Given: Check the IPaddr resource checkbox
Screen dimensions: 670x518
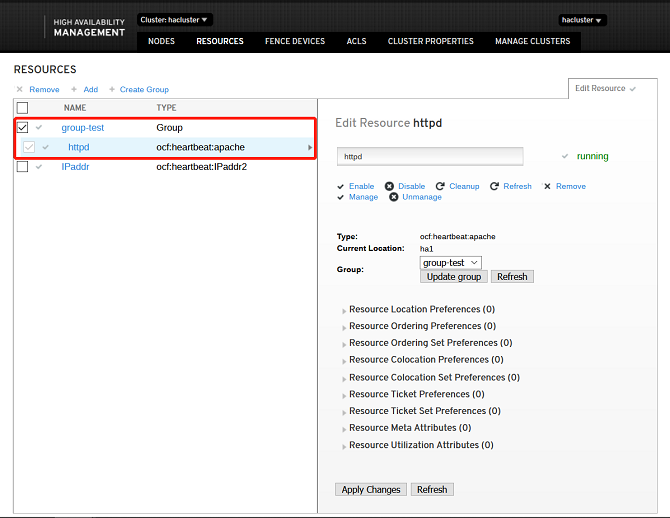Looking at the screenshot, I should tap(22, 166).
